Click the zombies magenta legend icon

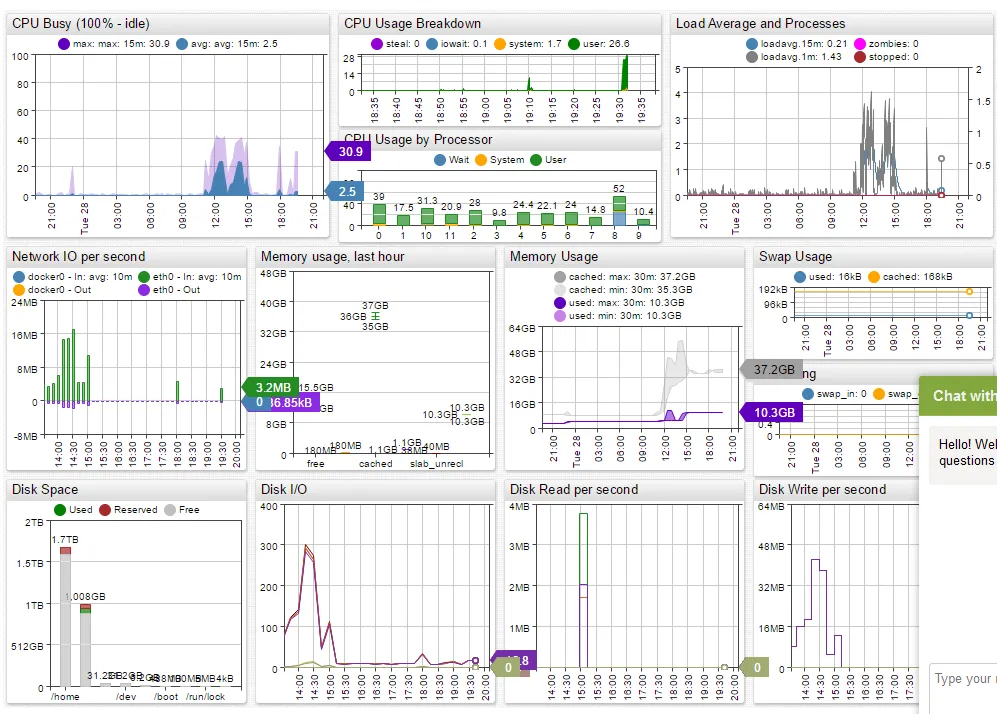860,44
